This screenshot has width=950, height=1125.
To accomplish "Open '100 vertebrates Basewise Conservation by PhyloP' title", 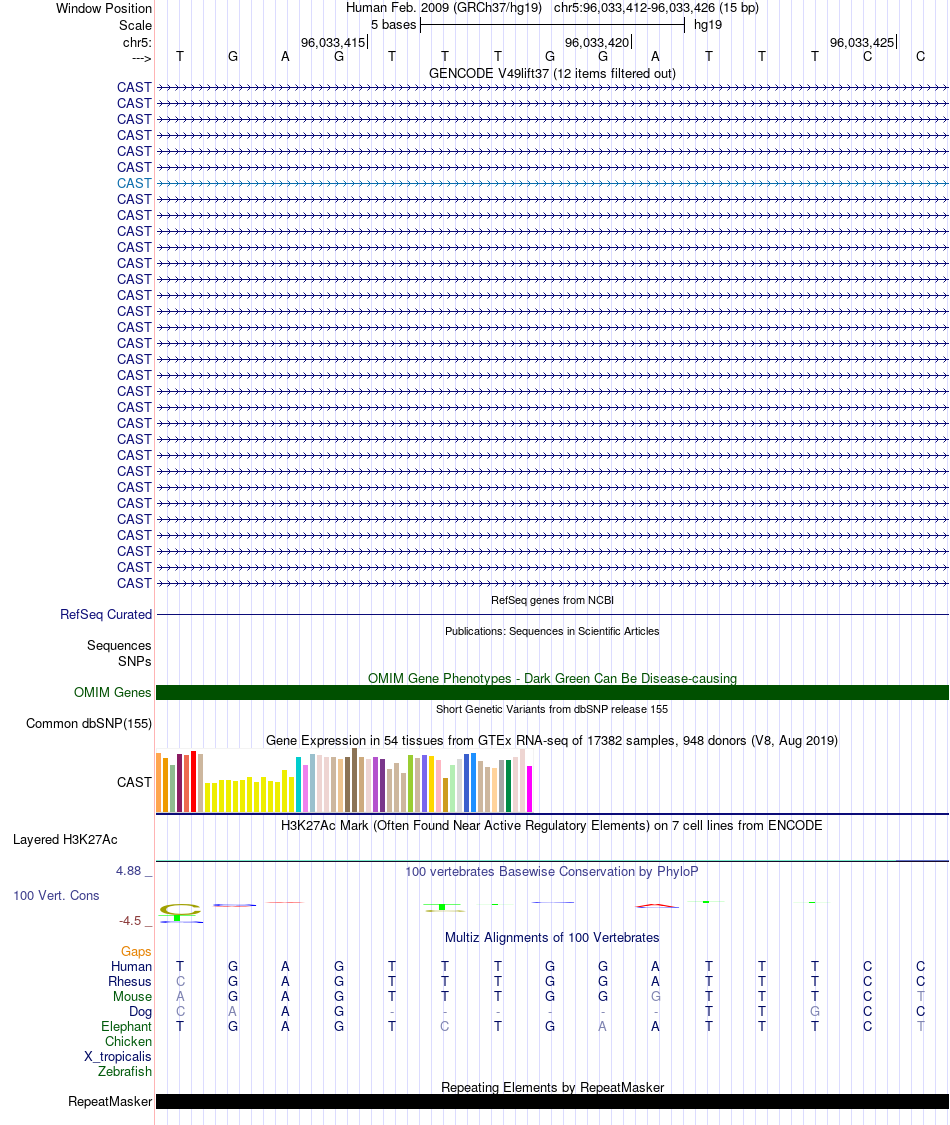I will pyautogui.click(x=552, y=872).
